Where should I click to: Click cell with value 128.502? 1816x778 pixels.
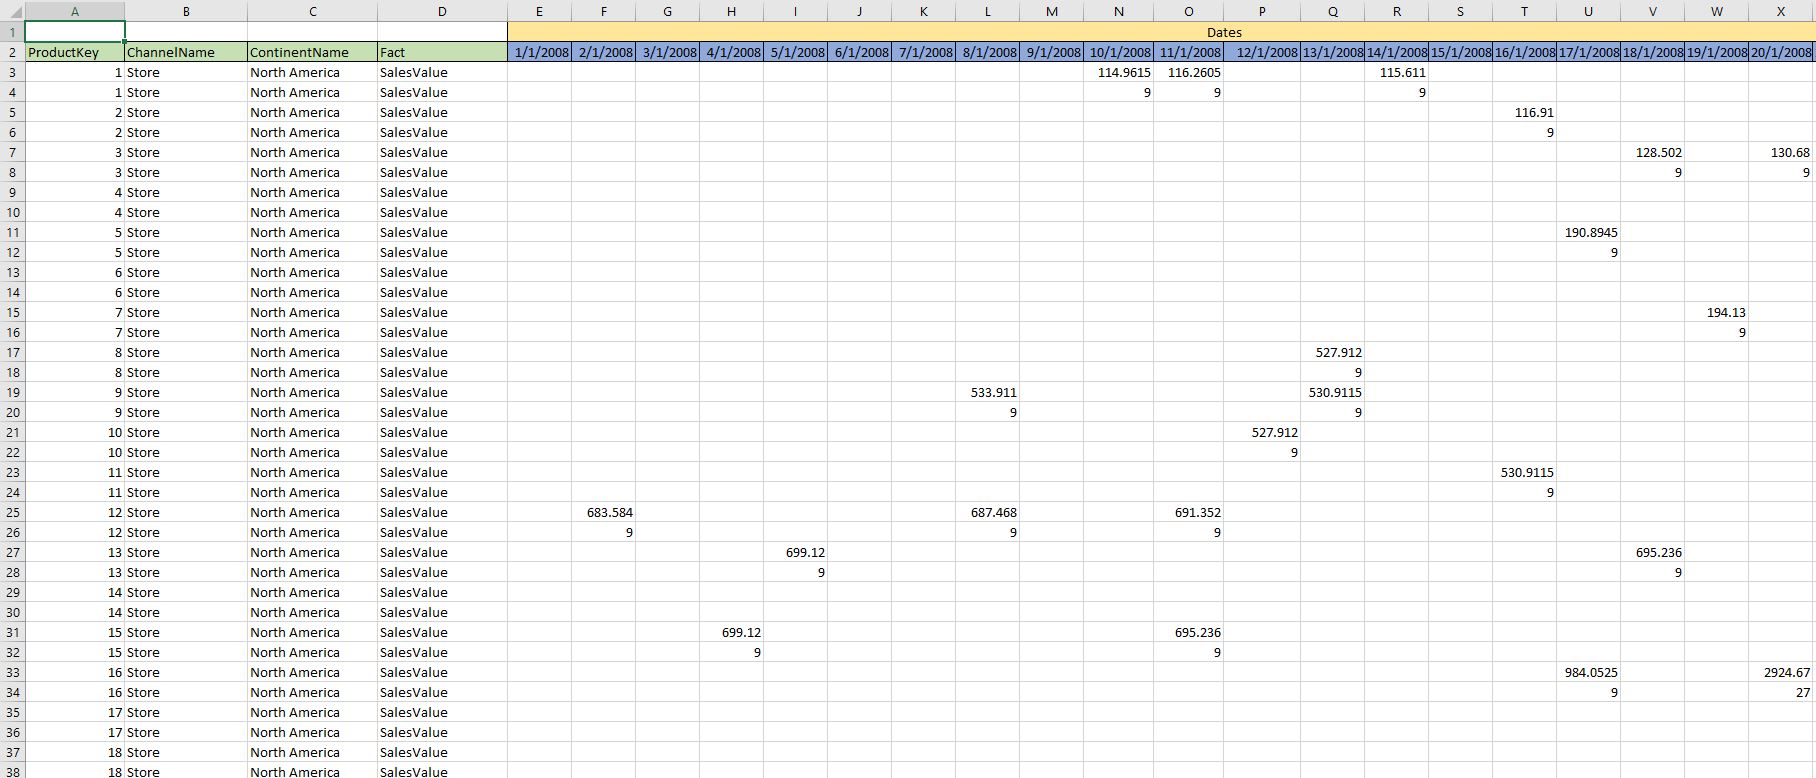1652,152
